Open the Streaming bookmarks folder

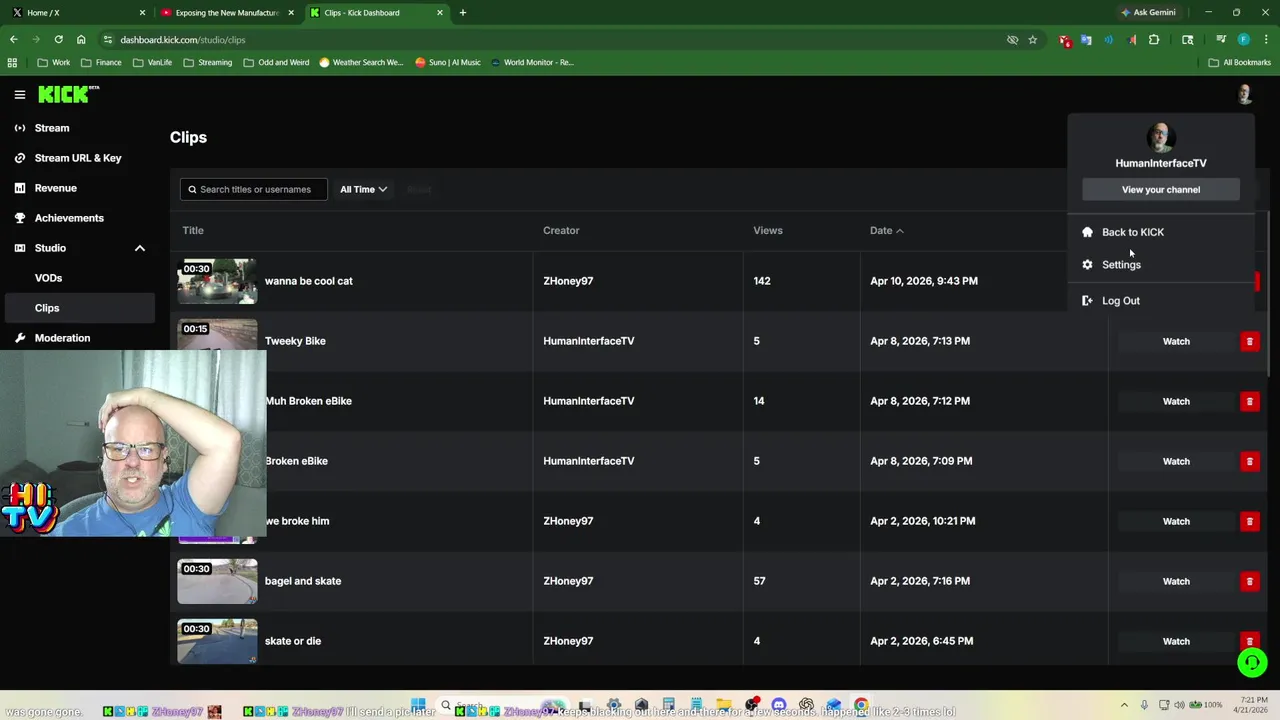point(207,62)
